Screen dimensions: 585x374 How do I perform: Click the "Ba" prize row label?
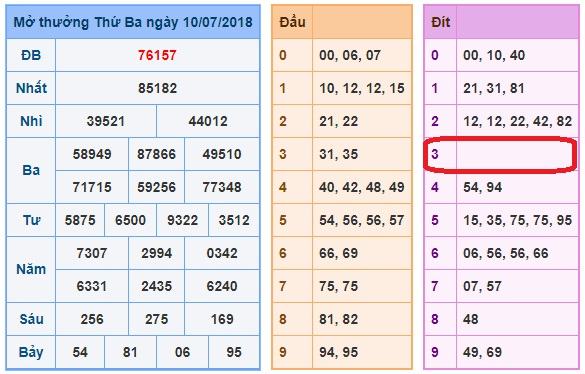click(31, 171)
